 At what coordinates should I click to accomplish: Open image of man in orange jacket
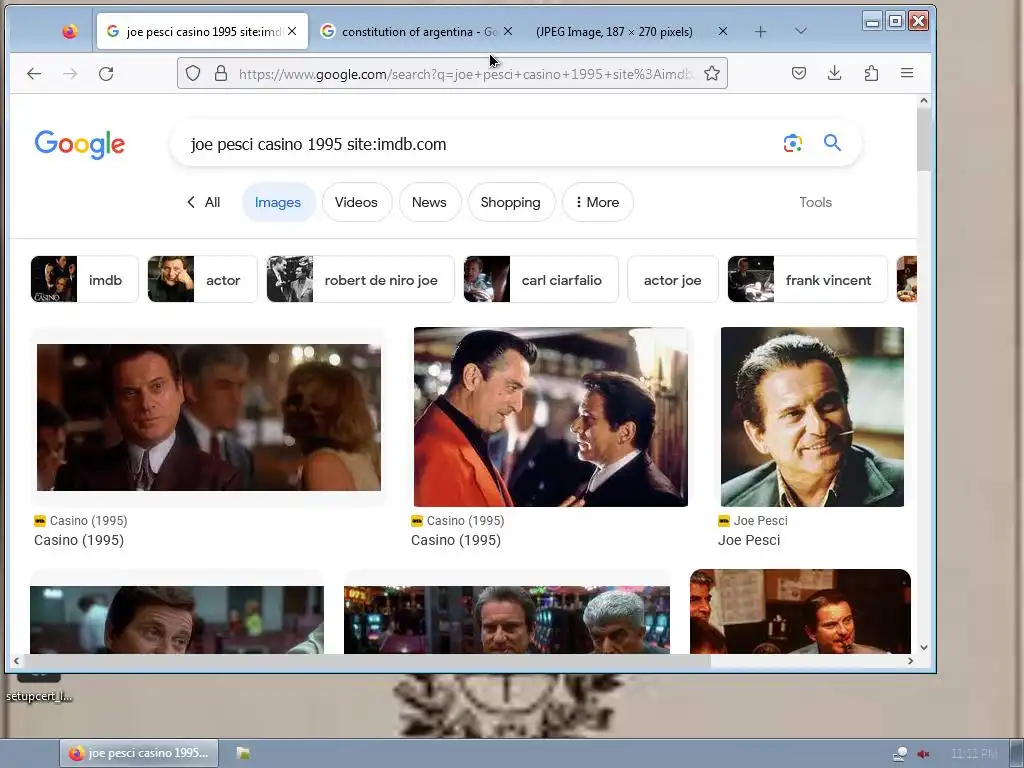(551, 417)
